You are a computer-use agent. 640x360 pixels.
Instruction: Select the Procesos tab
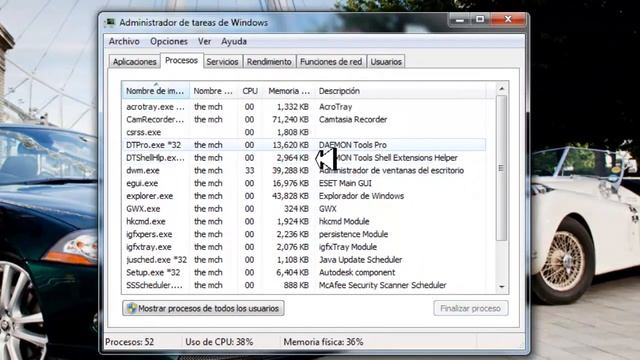[x=182, y=60]
